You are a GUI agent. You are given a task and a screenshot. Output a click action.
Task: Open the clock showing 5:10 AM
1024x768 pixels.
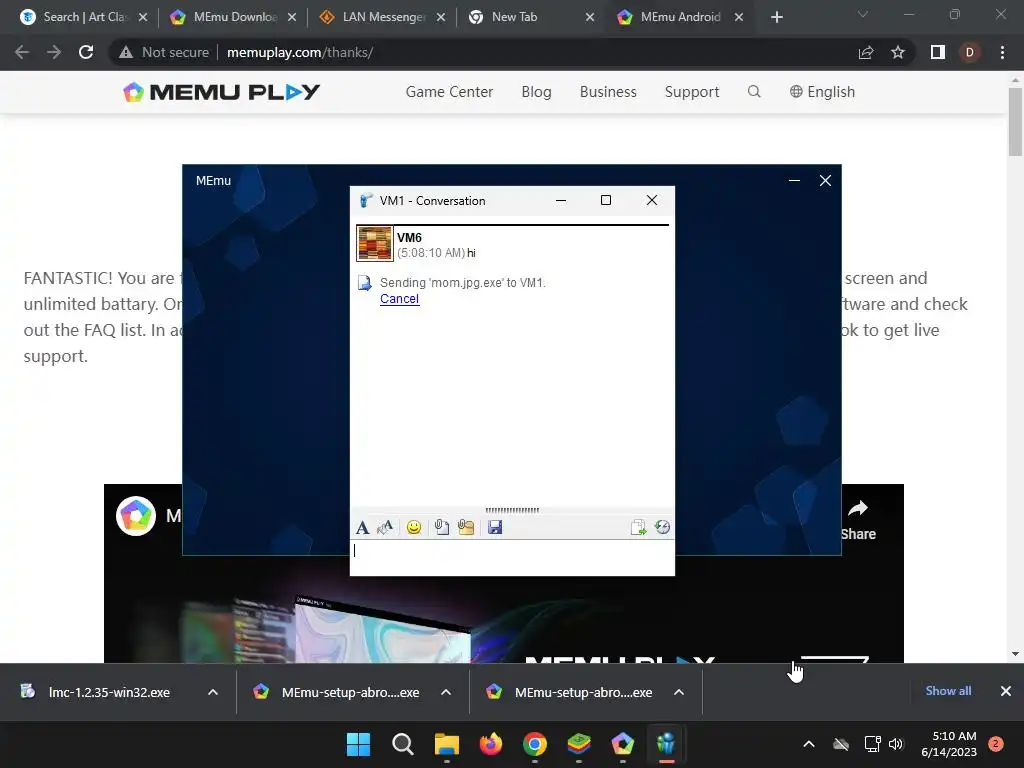(x=949, y=744)
